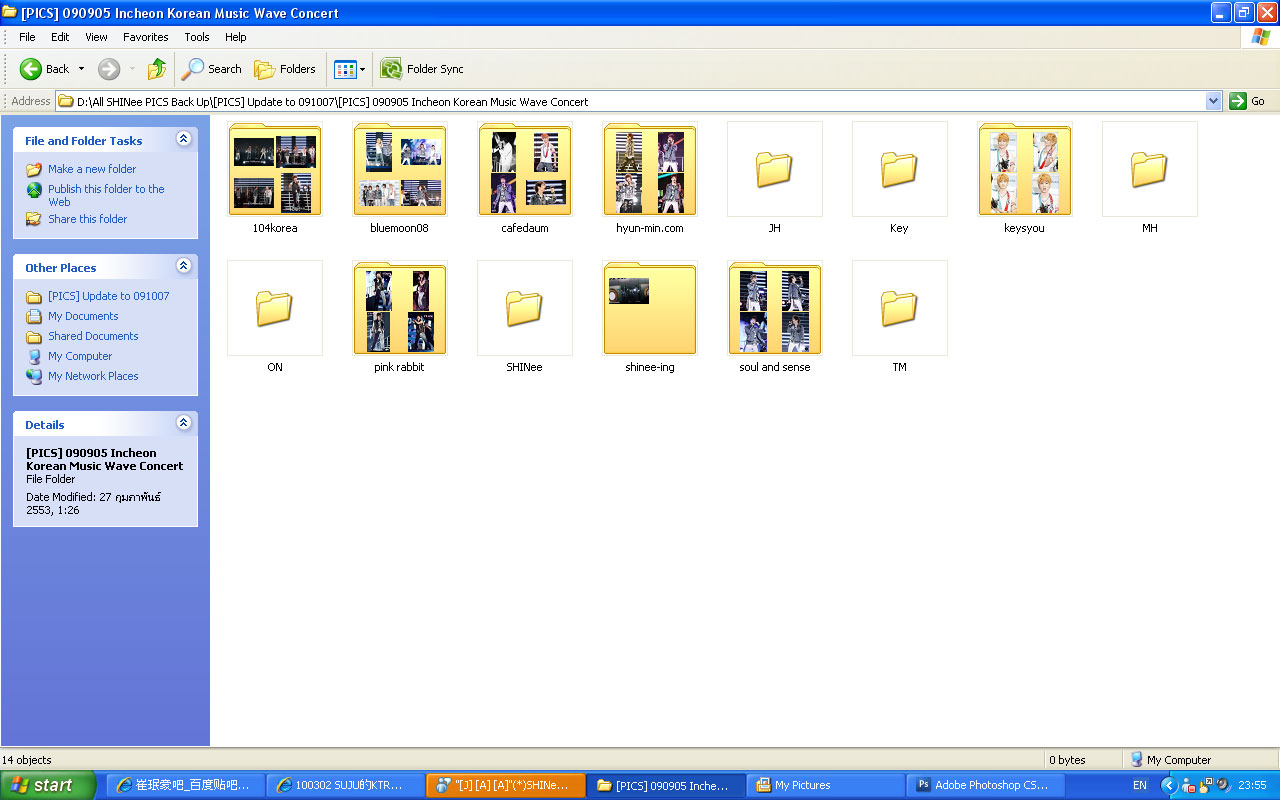
Task: Select the Key folder icon
Action: point(900,169)
